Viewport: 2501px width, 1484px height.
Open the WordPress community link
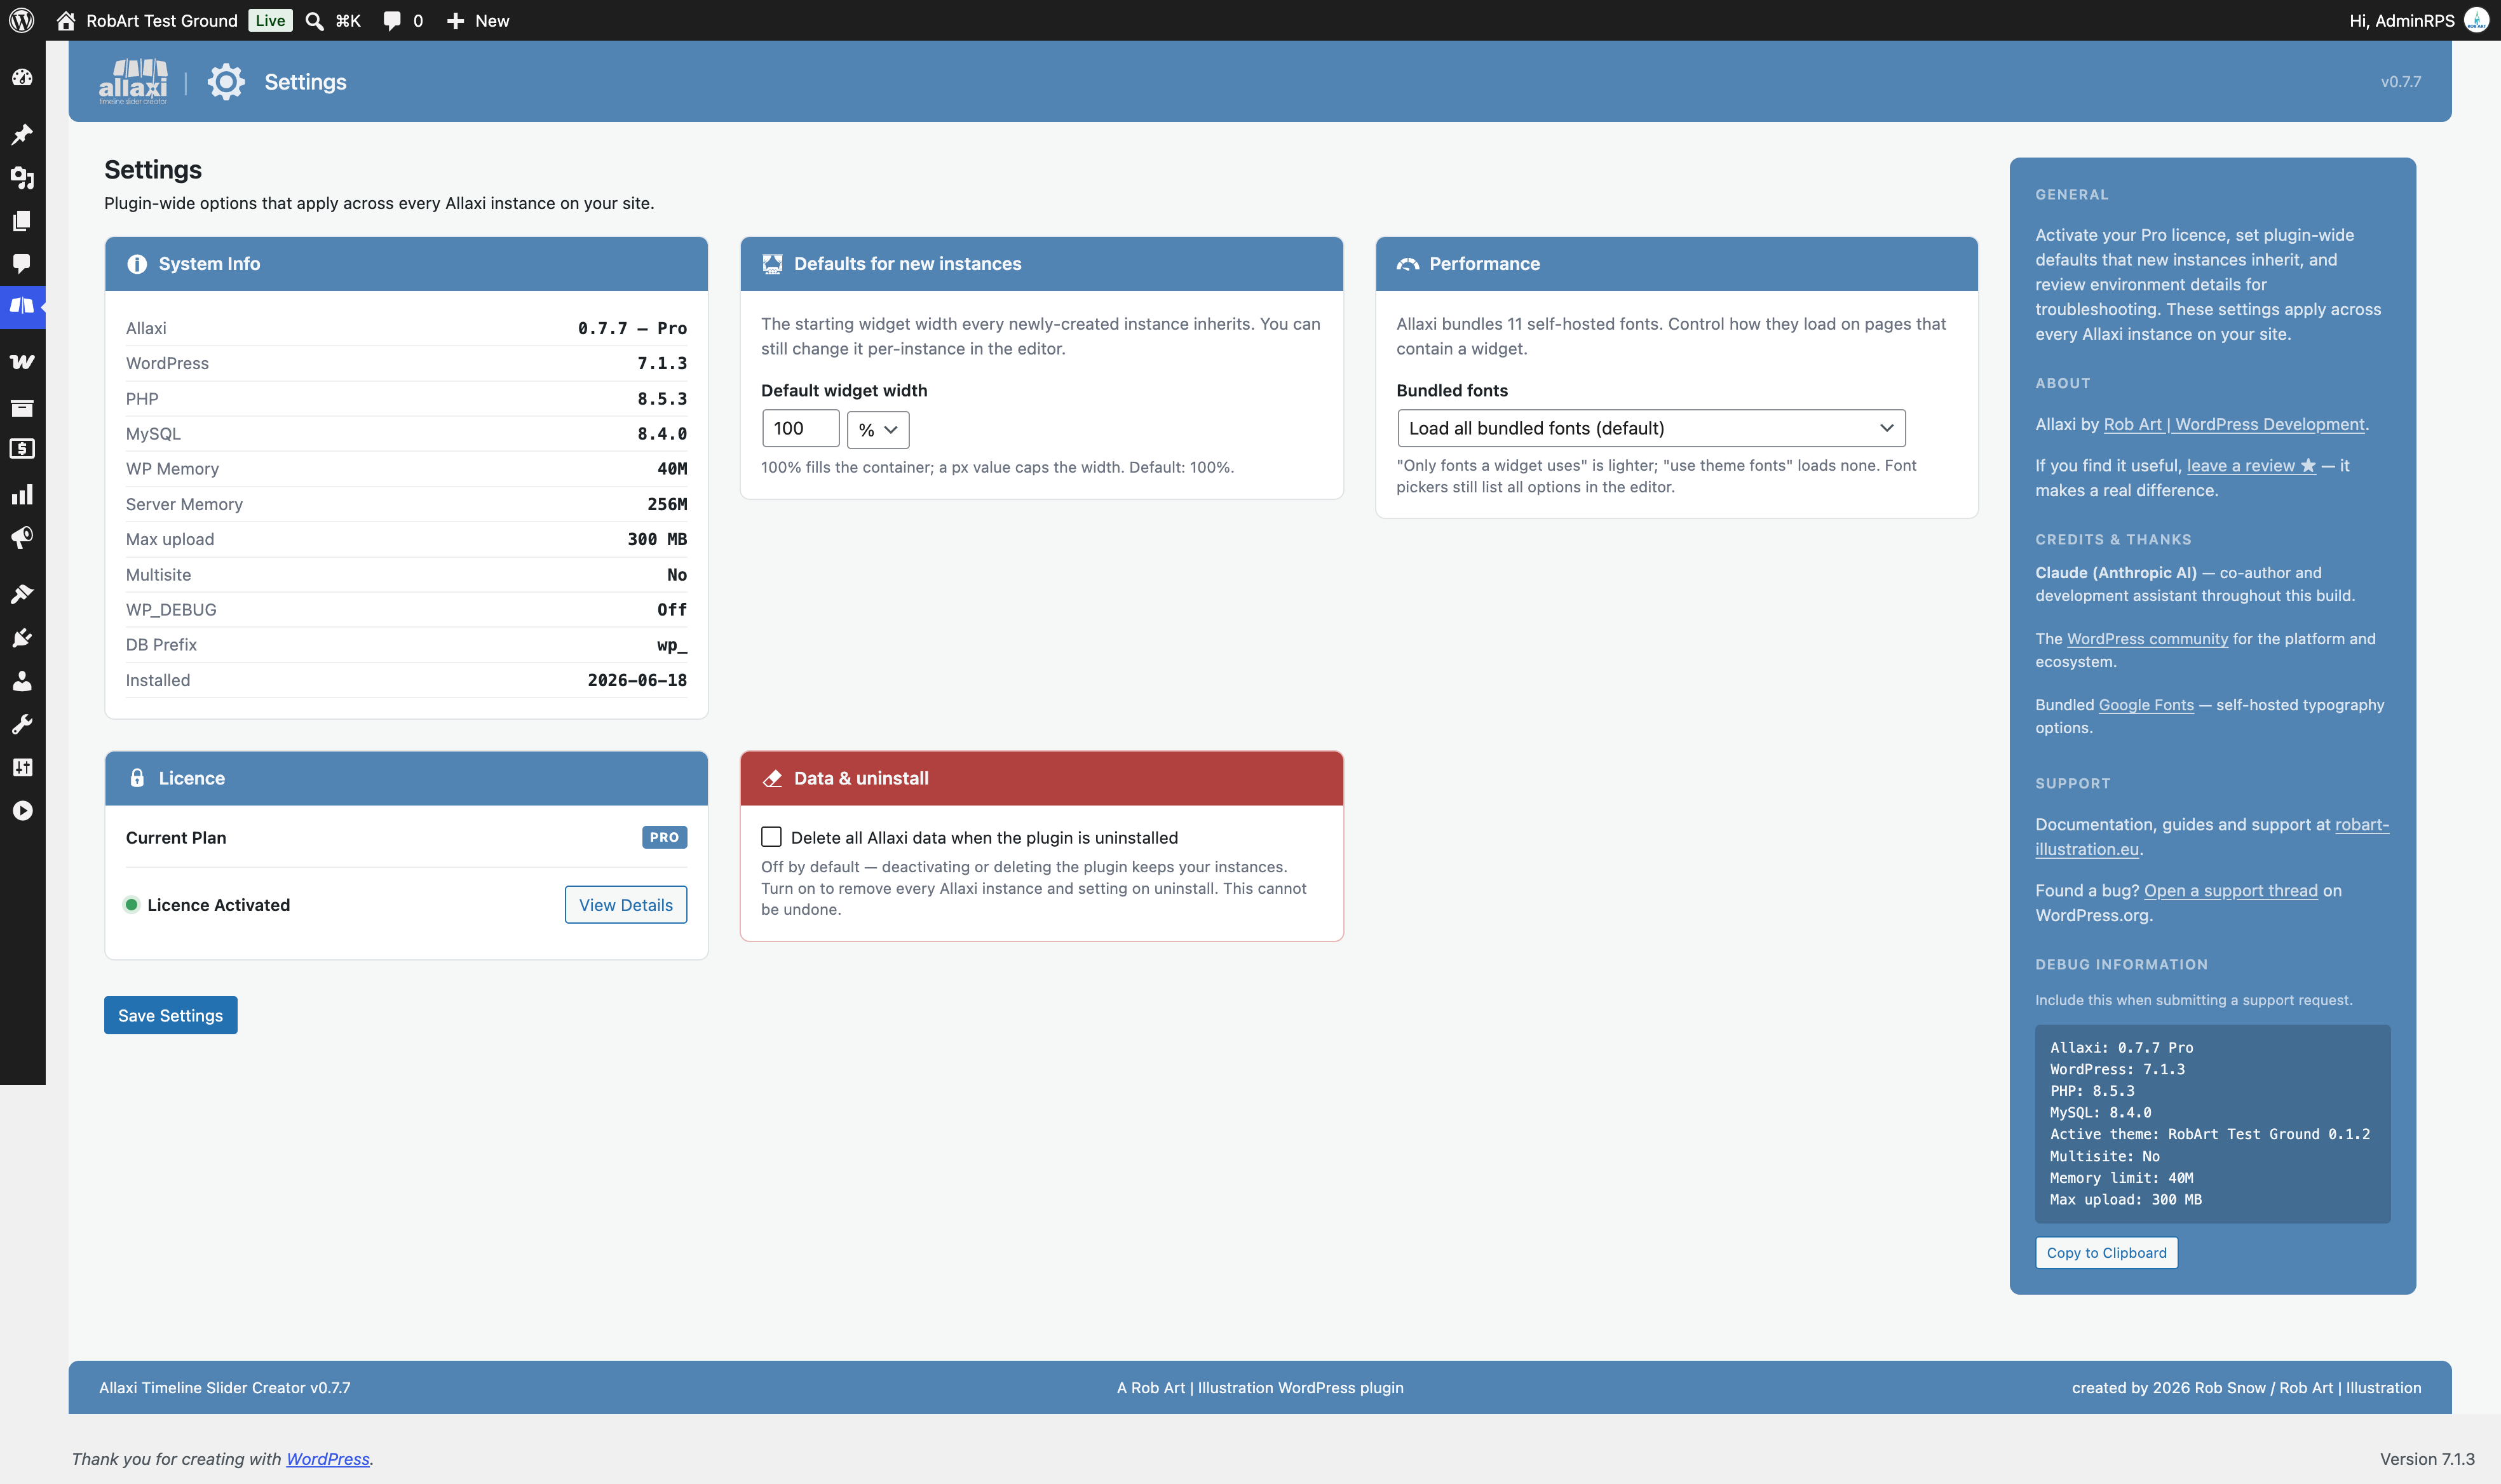[x=2147, y=639]
